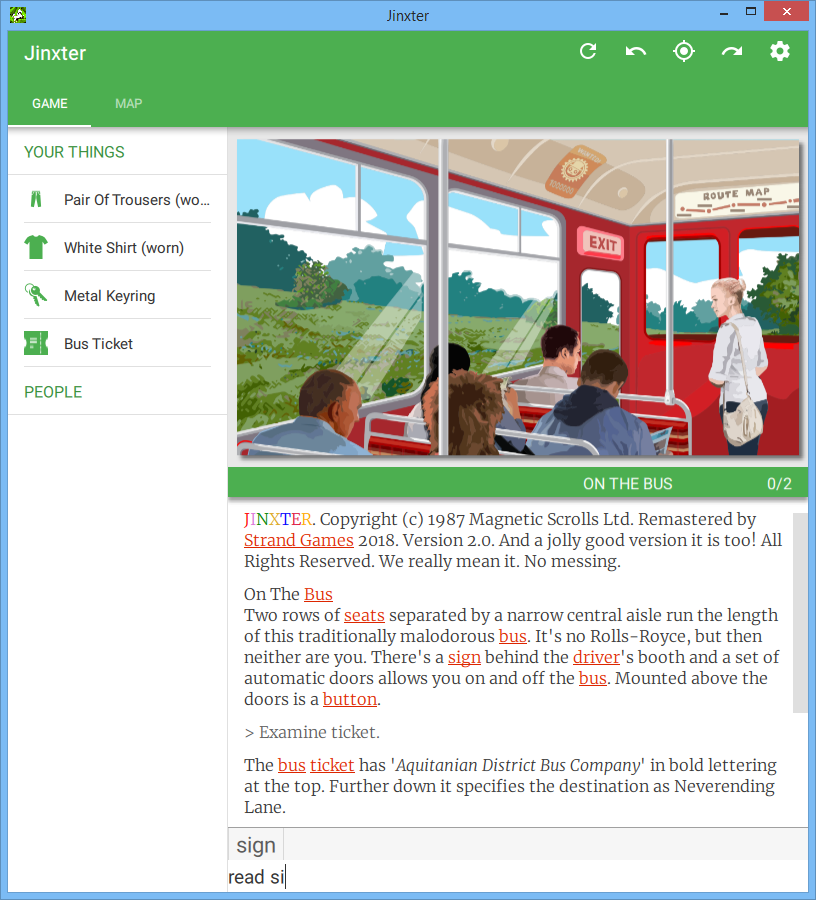Undo the last move with the undo arrow

pyautogui.click(x=636, y=52)
